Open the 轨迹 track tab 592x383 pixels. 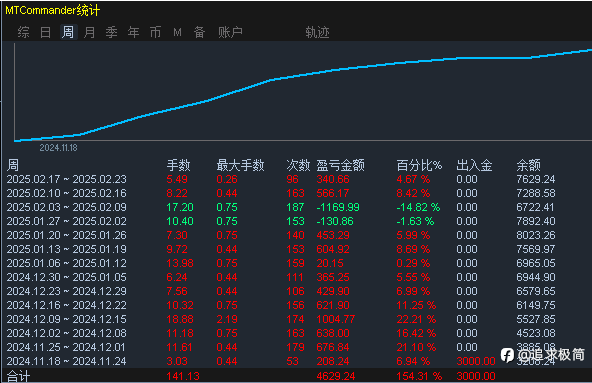318,32
